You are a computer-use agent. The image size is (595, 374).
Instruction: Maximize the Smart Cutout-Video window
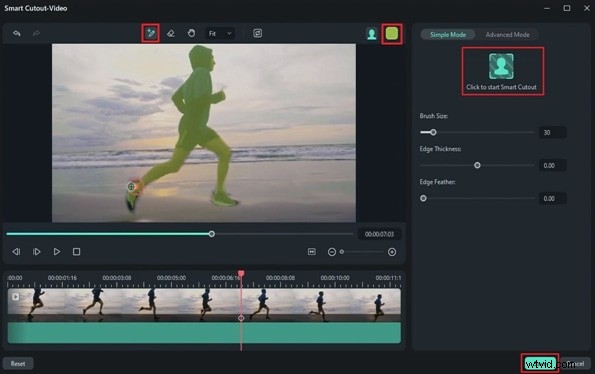[x=567, y=8]
